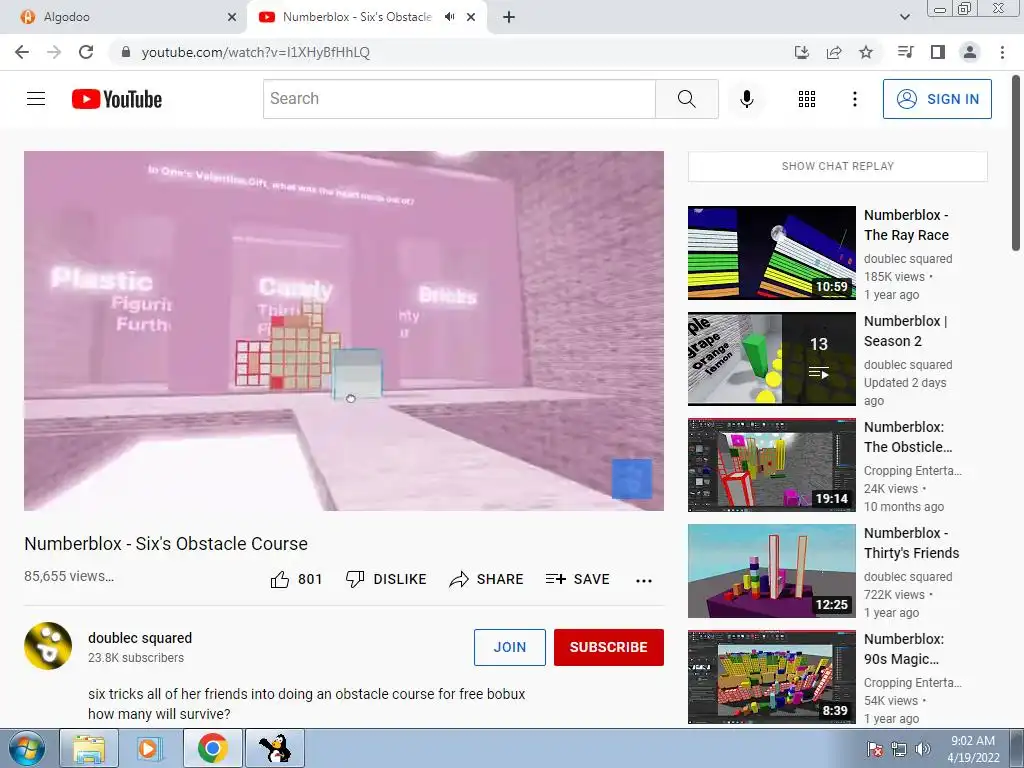Click the 'Numberblox - The Ray Race' title
The image size is (1024, 768).
pyautogui.click(x=906, y=225)
